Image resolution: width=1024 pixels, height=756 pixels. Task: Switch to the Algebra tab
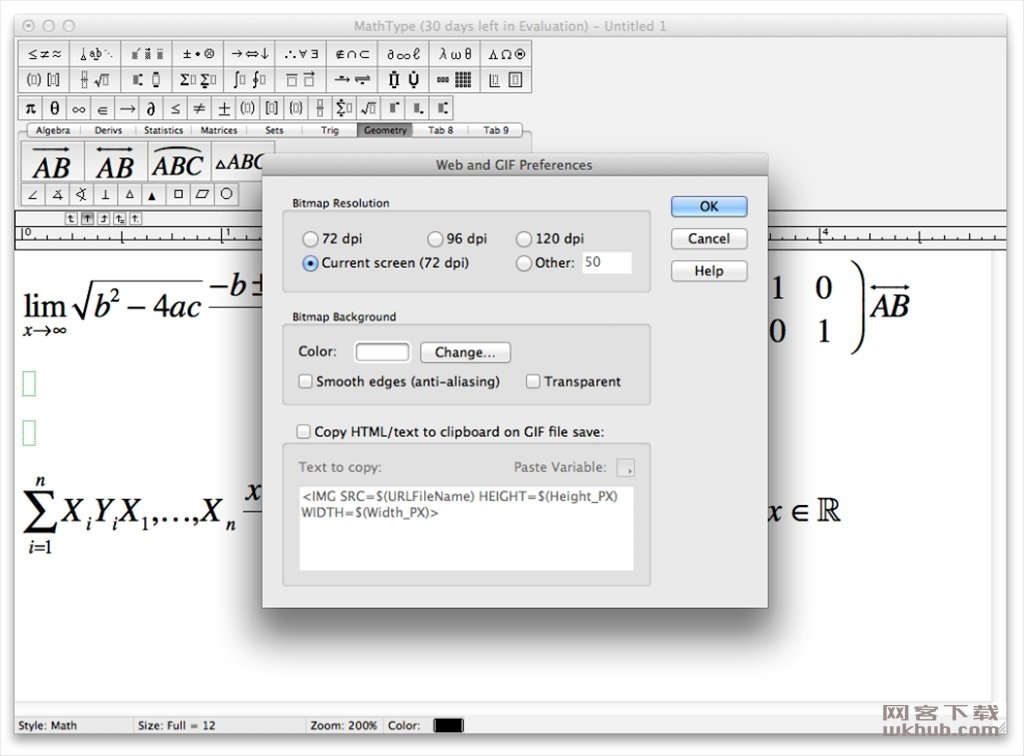(x=53, y=130)
